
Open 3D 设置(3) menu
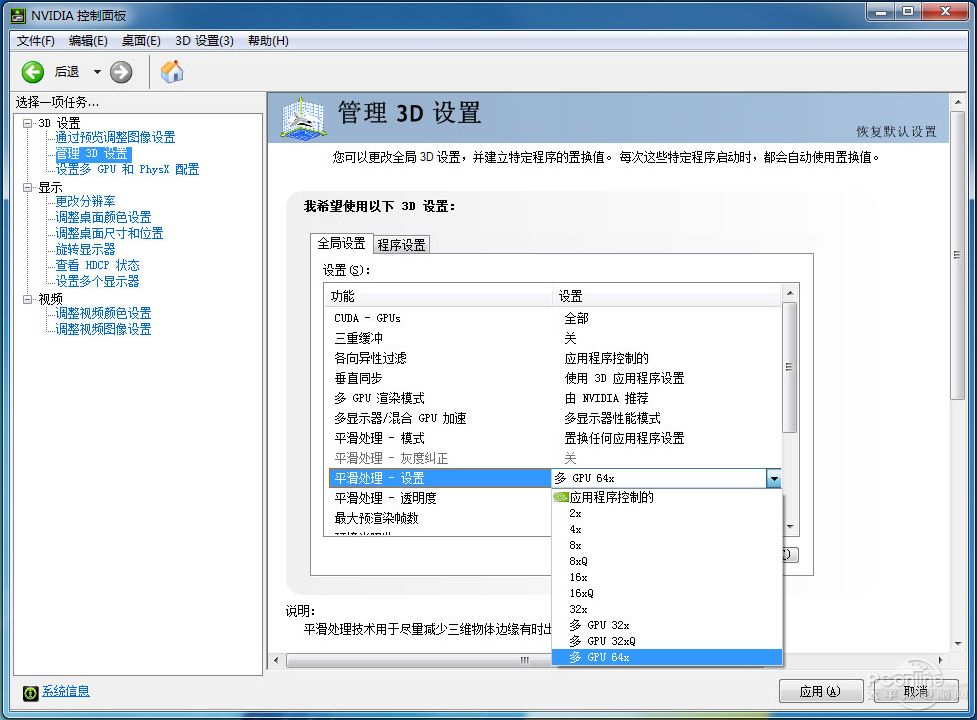pos(204,40)
